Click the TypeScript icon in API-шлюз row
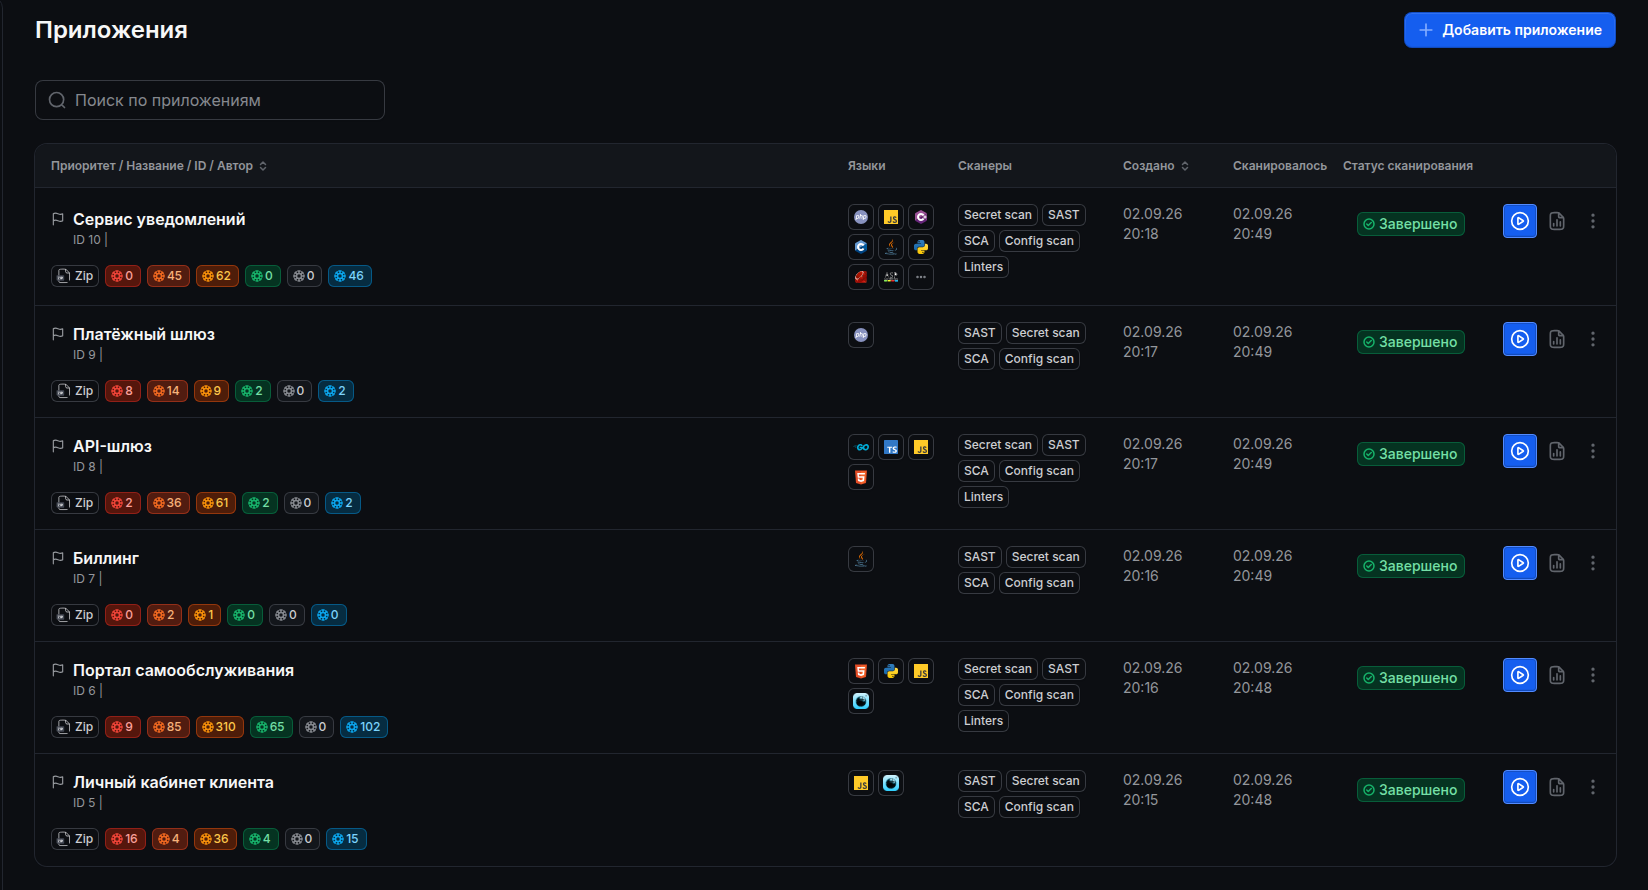This screenshot has width=1648, height=890. [x=891, y=447]
